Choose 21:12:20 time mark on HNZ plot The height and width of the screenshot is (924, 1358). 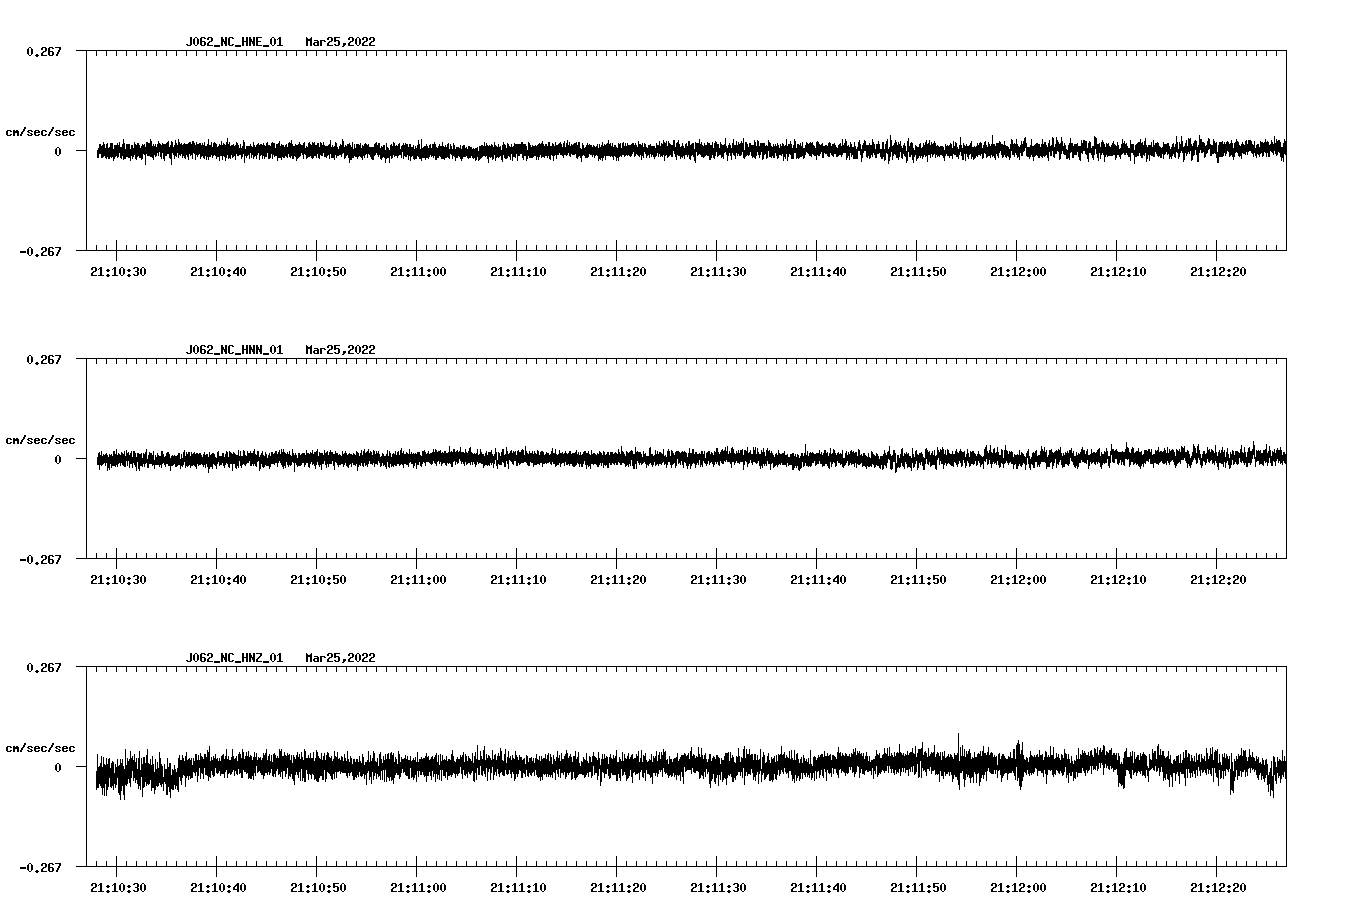(x=1218, y=888)
